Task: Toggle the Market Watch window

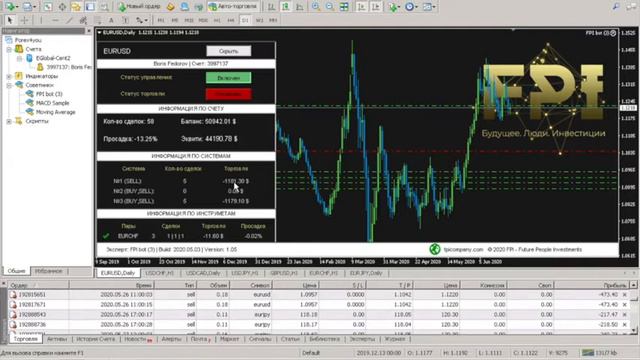Action: (x=48, y=7)
